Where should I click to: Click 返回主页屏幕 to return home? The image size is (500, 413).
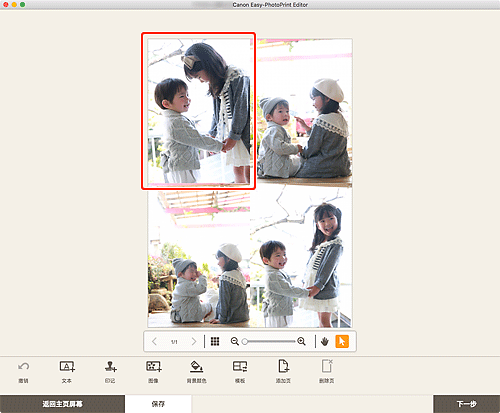coord(62,404)
